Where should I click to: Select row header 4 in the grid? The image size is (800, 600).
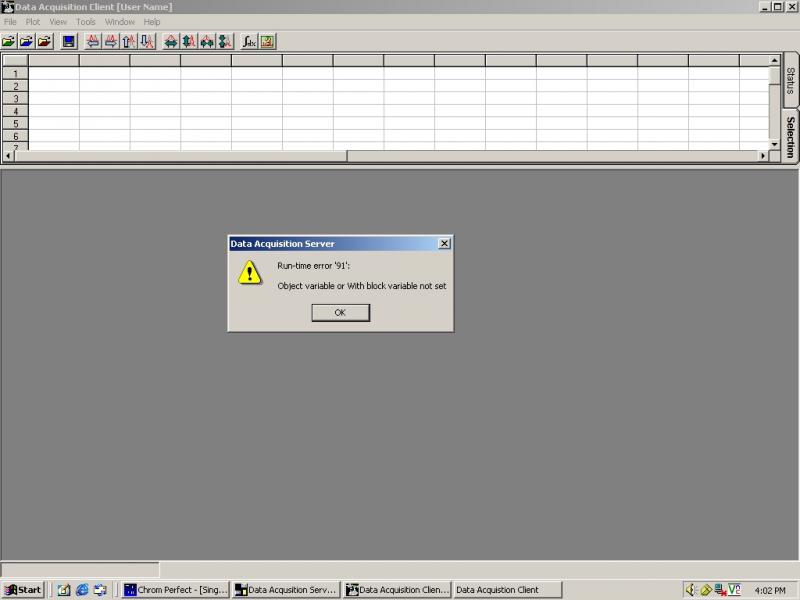click(x=15, y=111)
